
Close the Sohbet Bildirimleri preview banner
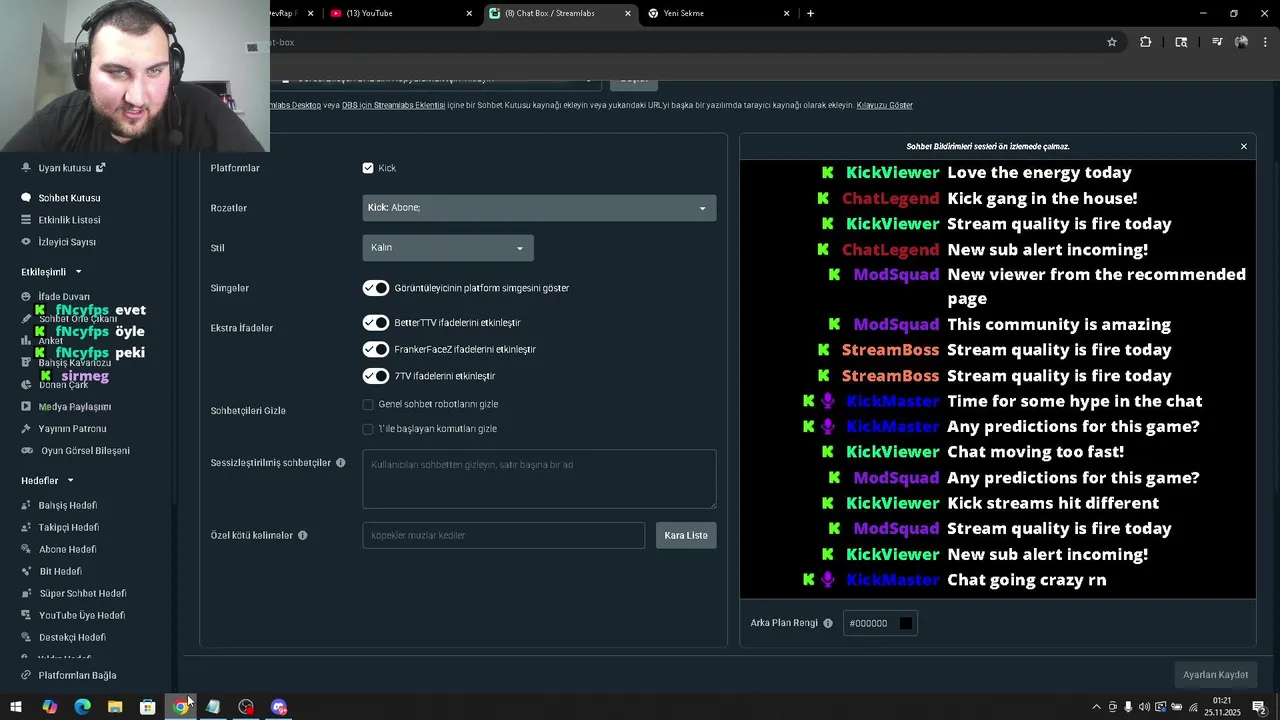1244,146
